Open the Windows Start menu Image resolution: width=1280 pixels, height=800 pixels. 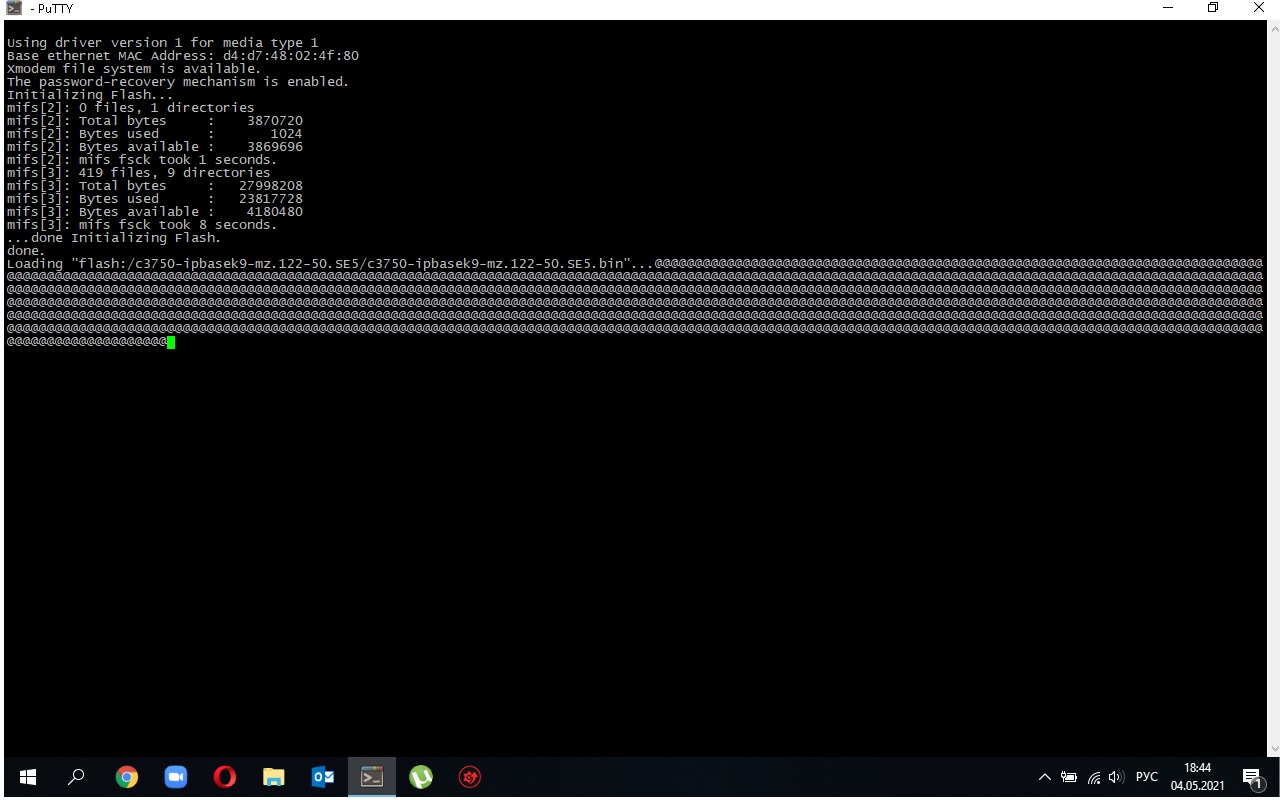pos(28,777)
